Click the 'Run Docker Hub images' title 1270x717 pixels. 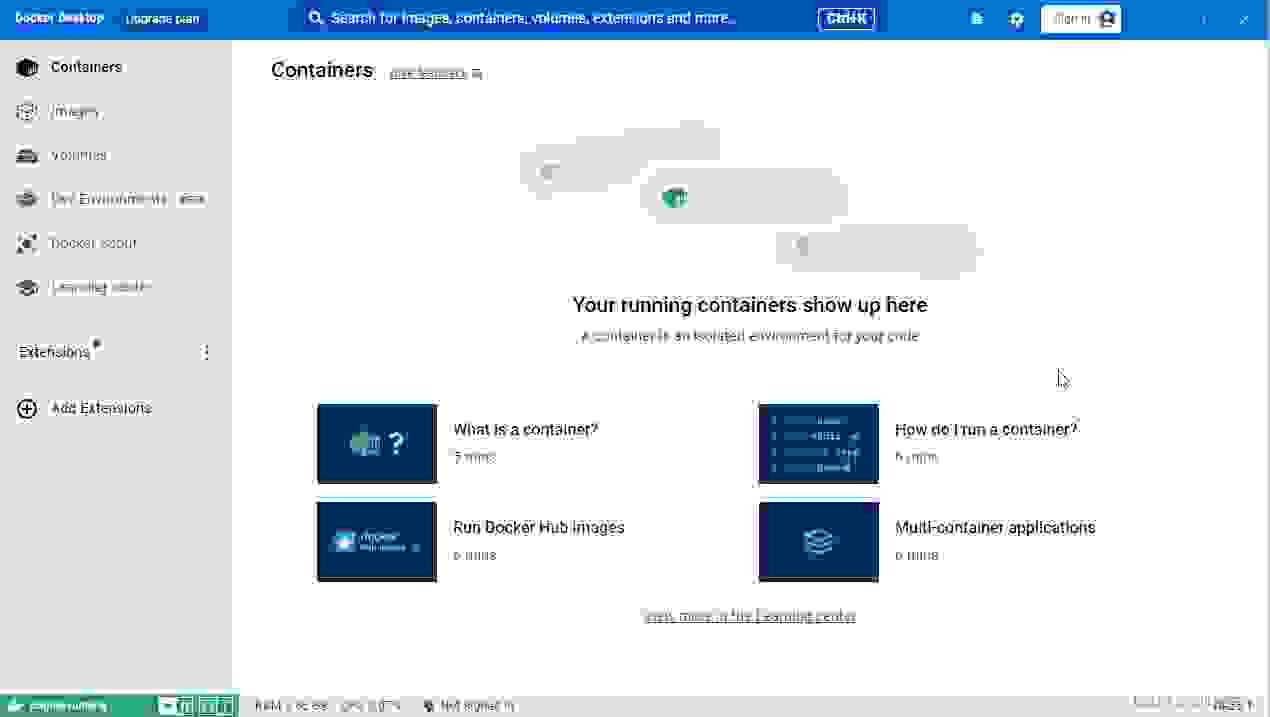[x=539, y=527]
